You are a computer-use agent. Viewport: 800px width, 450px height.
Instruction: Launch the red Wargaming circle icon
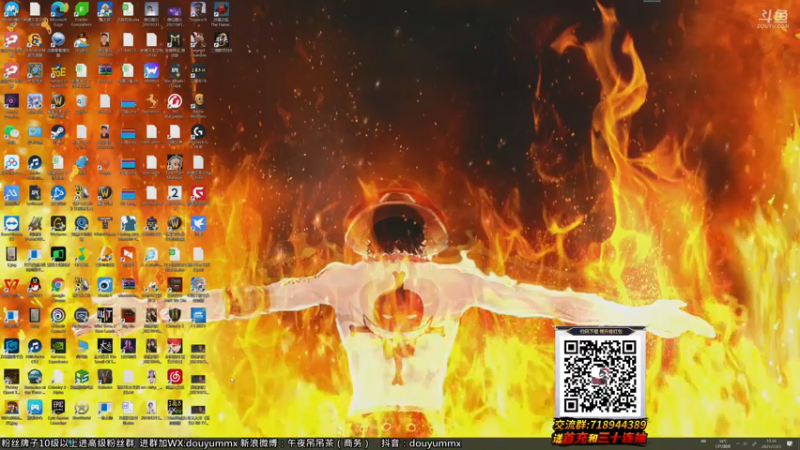[174, 102]
